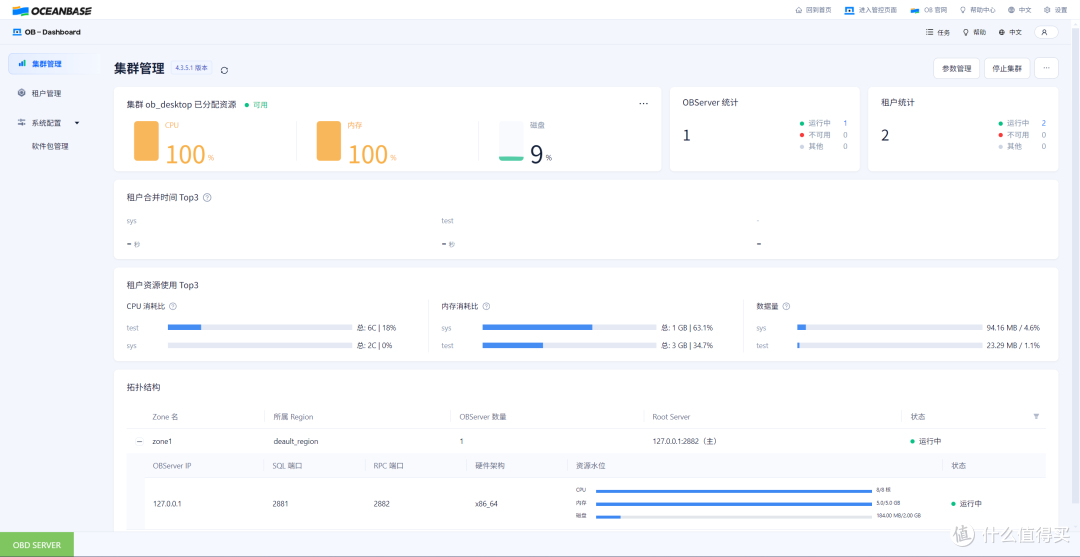Click the running tenant count link 2
Screen dimensions: 1080x557
pyautogui.click(x=1043, y=123)
